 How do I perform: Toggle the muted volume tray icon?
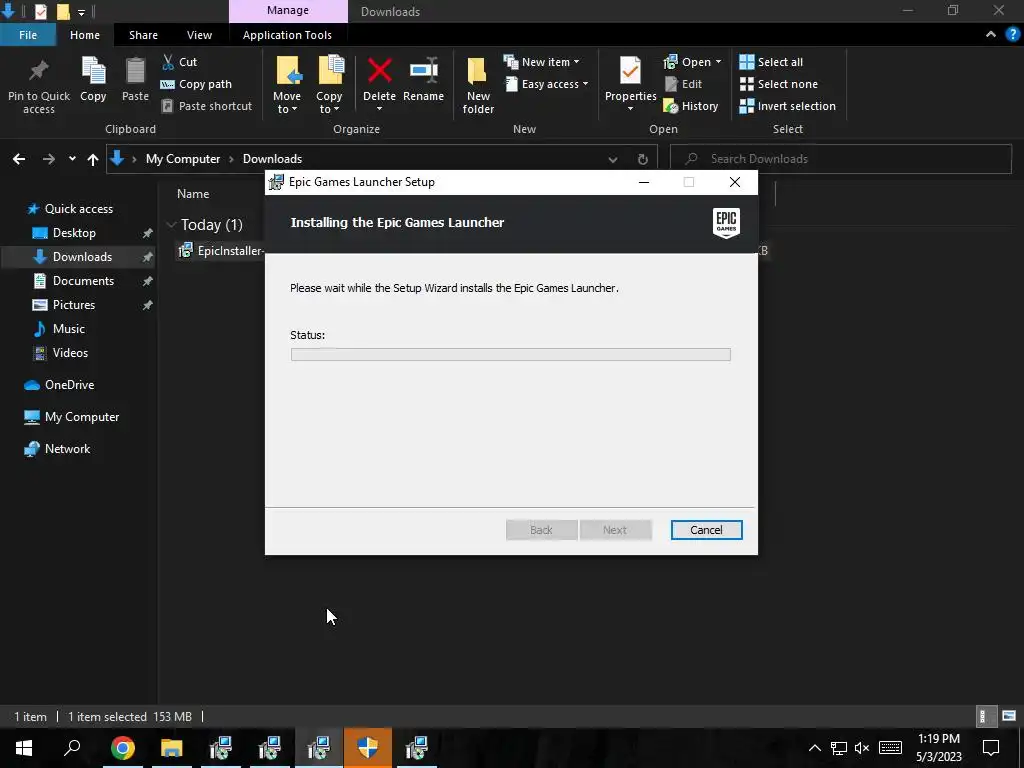click(x=862, y=748)
